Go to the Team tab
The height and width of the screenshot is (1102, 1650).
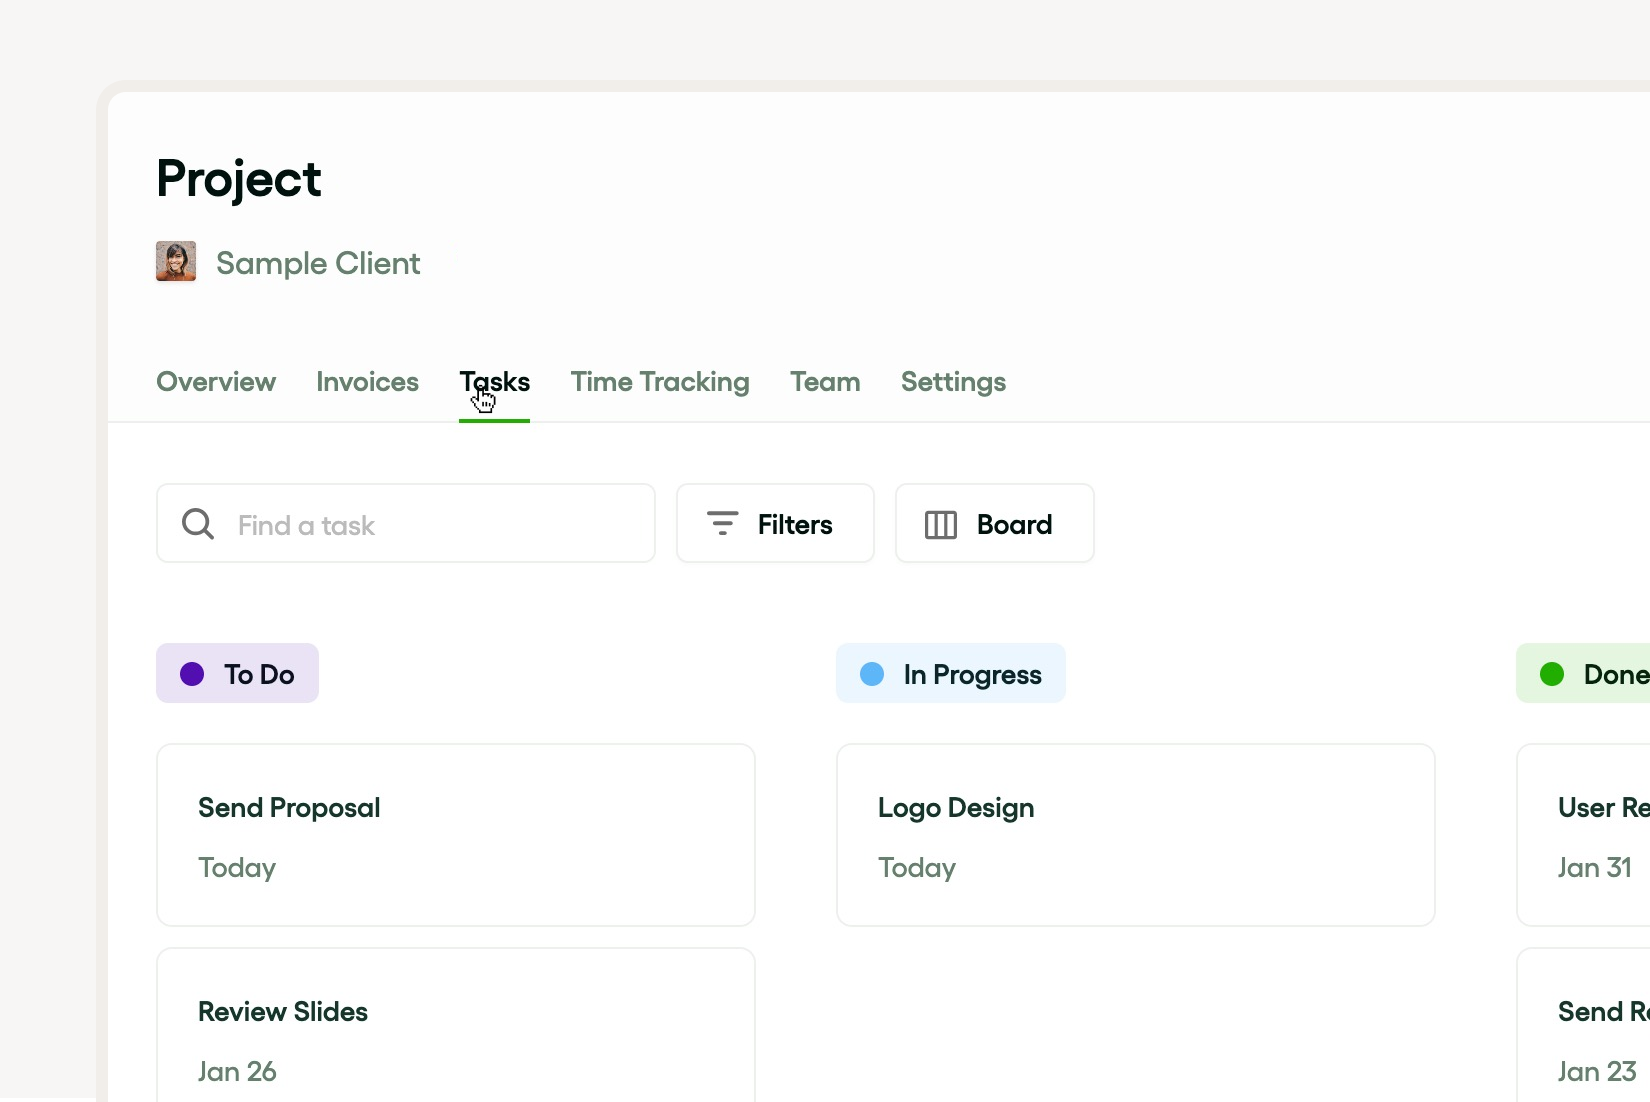(x=825, y=382)
